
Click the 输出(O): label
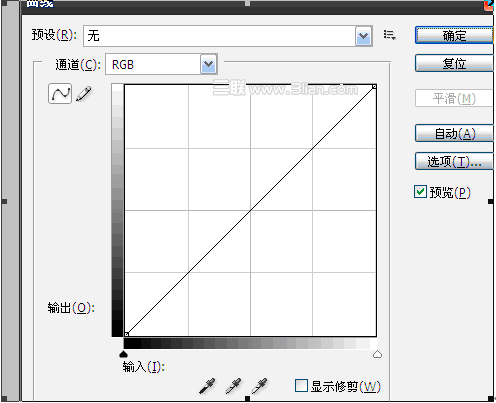point(71,307)
